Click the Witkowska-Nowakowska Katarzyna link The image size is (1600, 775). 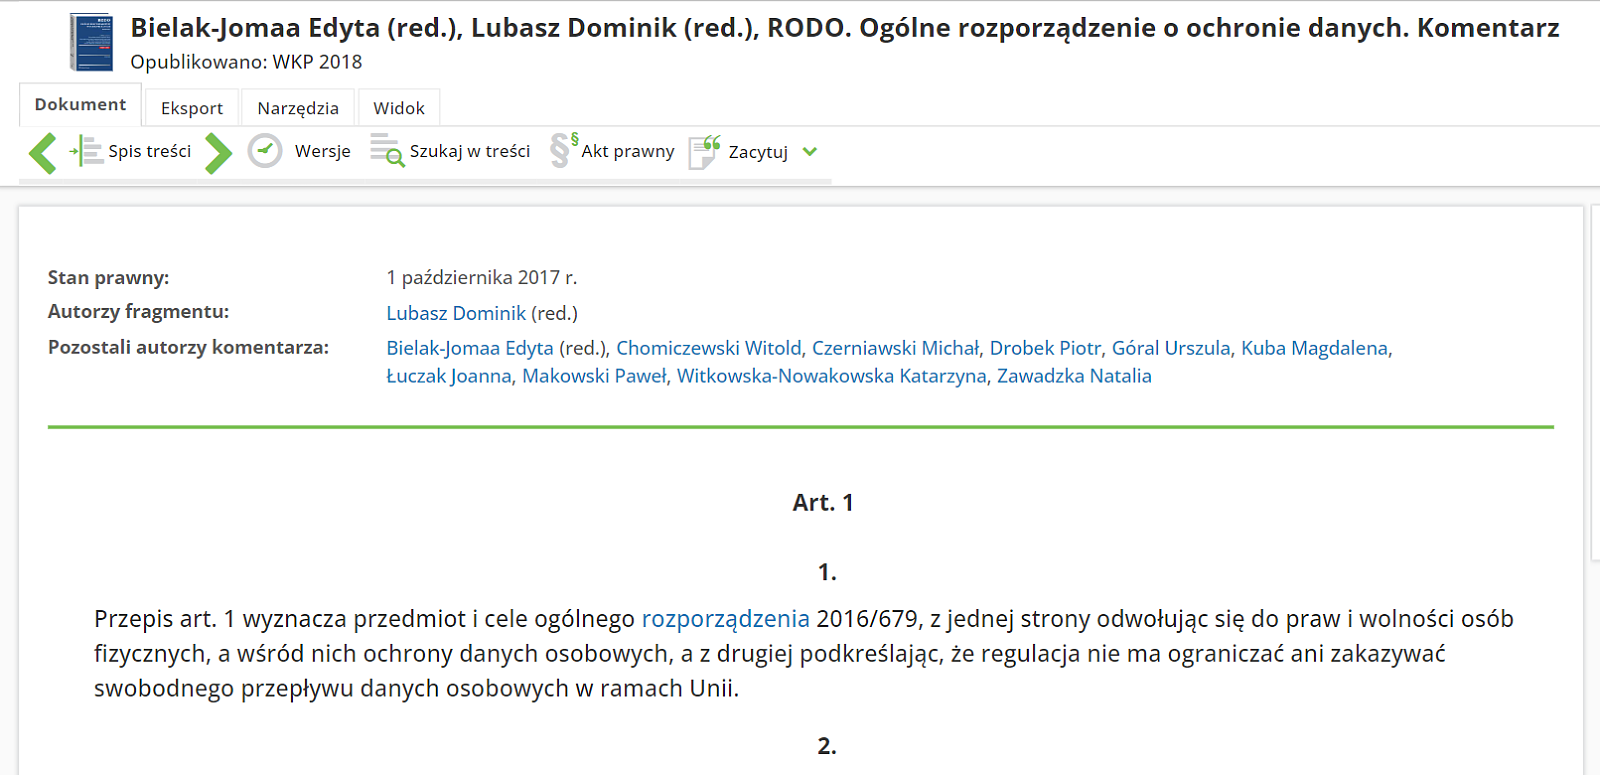(831, 376)
